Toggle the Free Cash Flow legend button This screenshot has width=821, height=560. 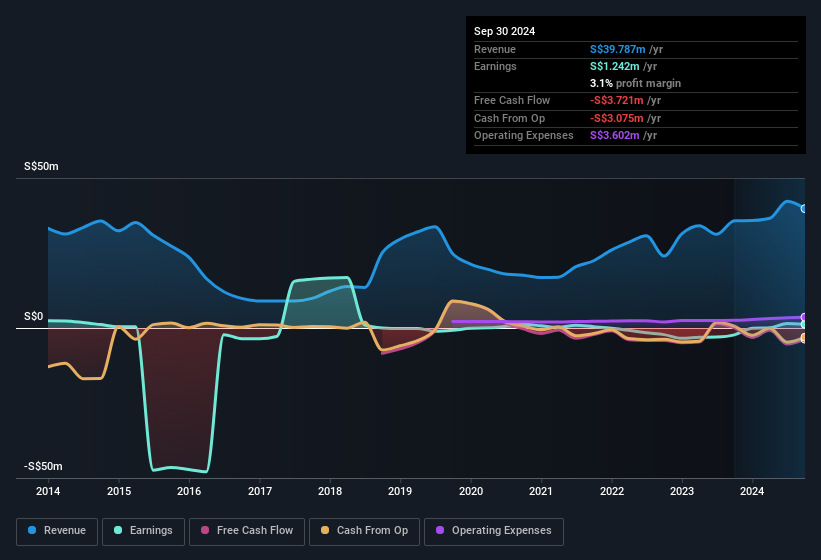247,531
